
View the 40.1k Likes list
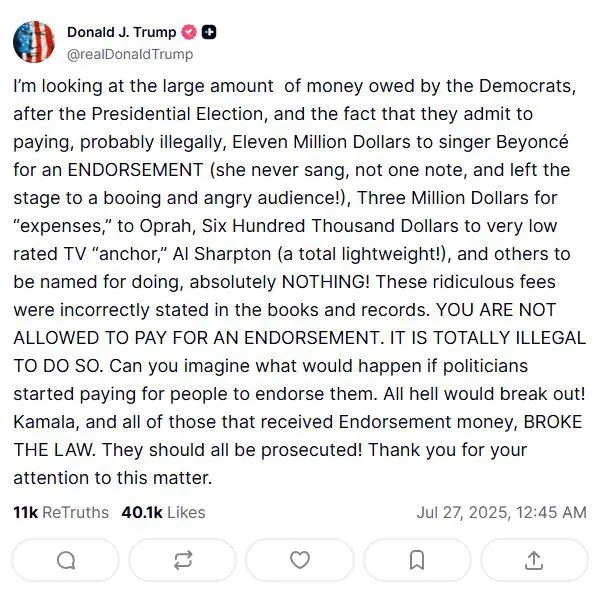[163, 512]
